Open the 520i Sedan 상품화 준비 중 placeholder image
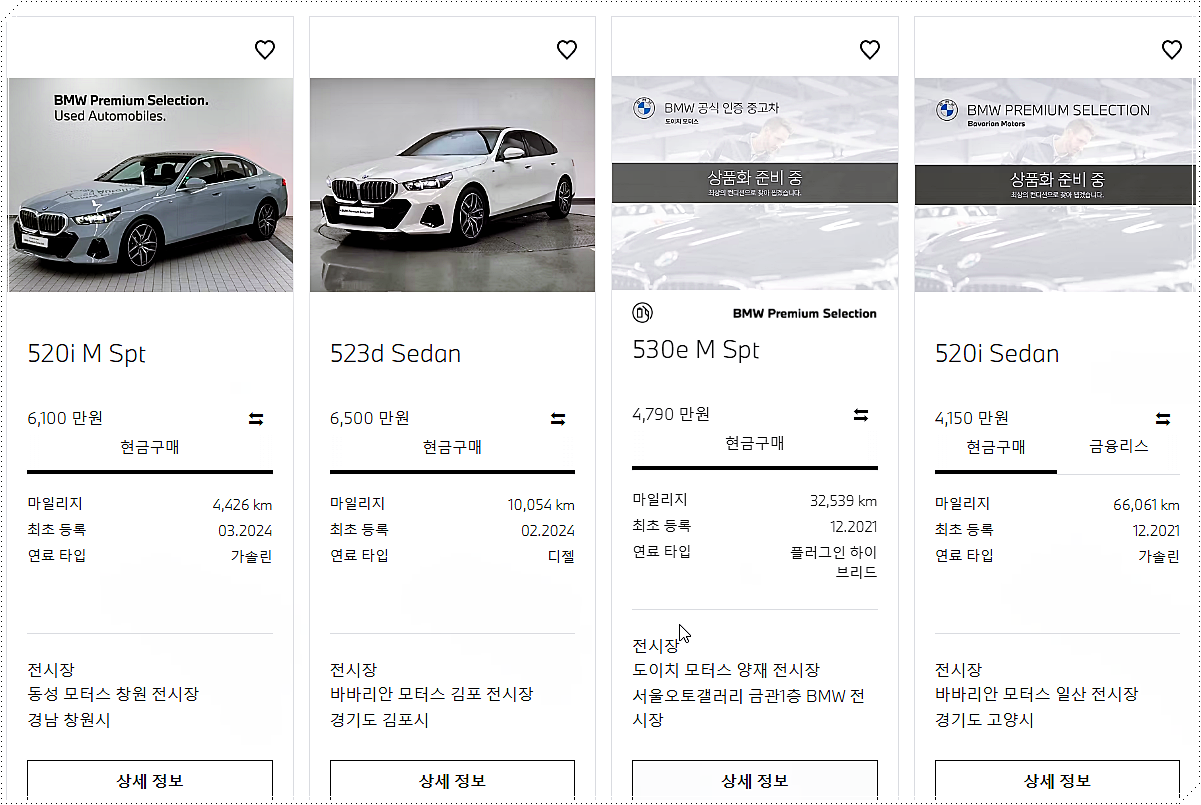The width and height of the screenshot is (1201, 805). [x=1056, y=185]
